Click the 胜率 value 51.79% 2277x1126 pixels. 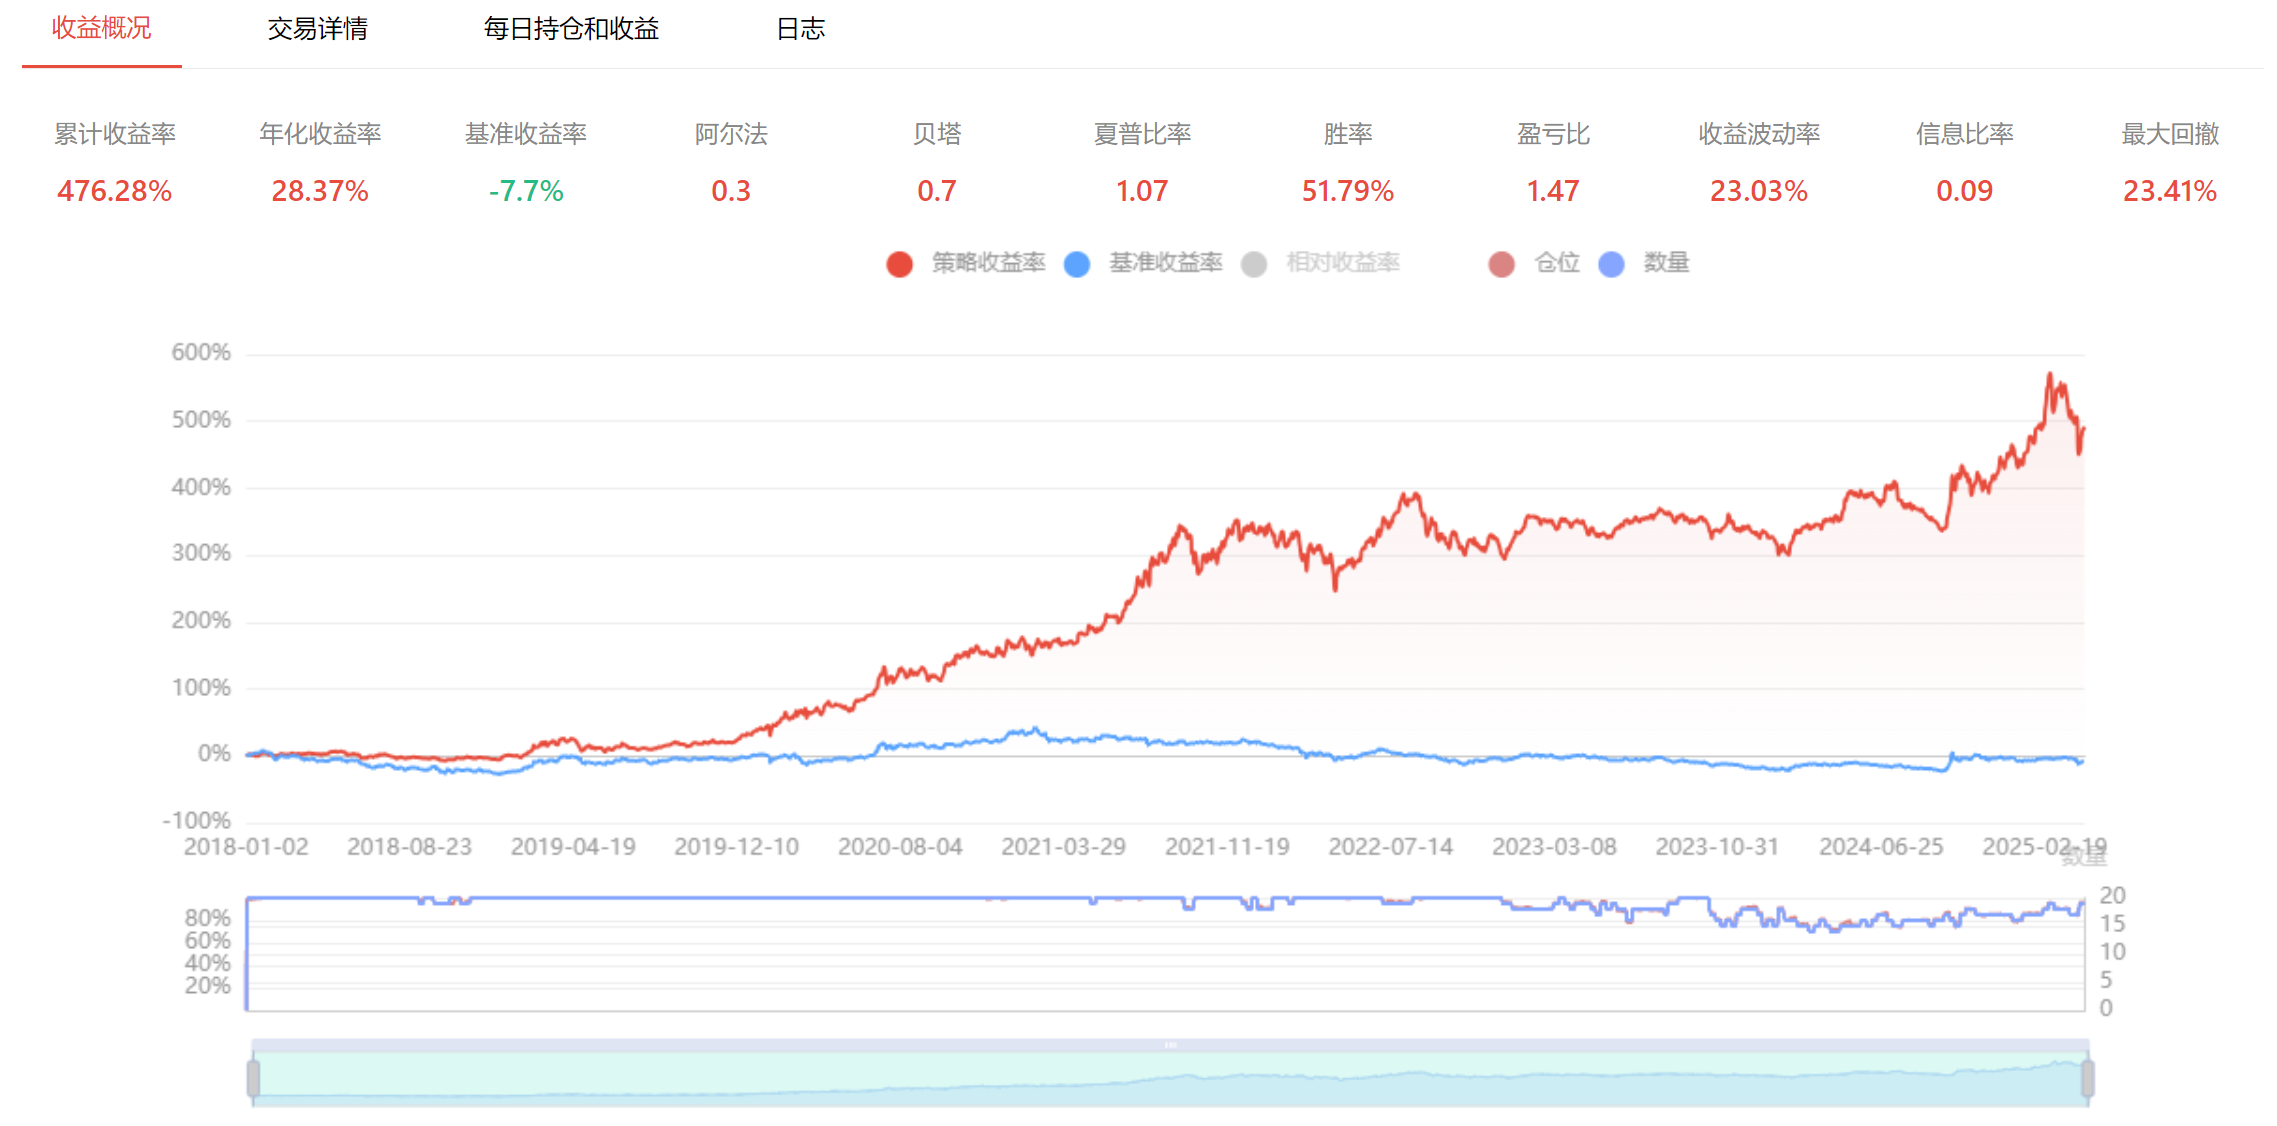tap(1347, 191)
